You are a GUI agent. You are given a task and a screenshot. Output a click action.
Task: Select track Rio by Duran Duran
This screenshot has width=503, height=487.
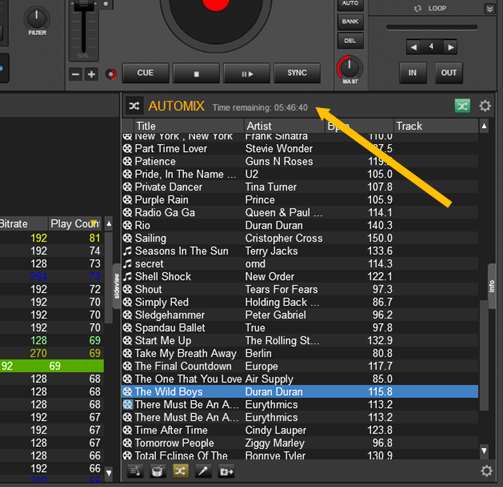click(x=300, y=225)
